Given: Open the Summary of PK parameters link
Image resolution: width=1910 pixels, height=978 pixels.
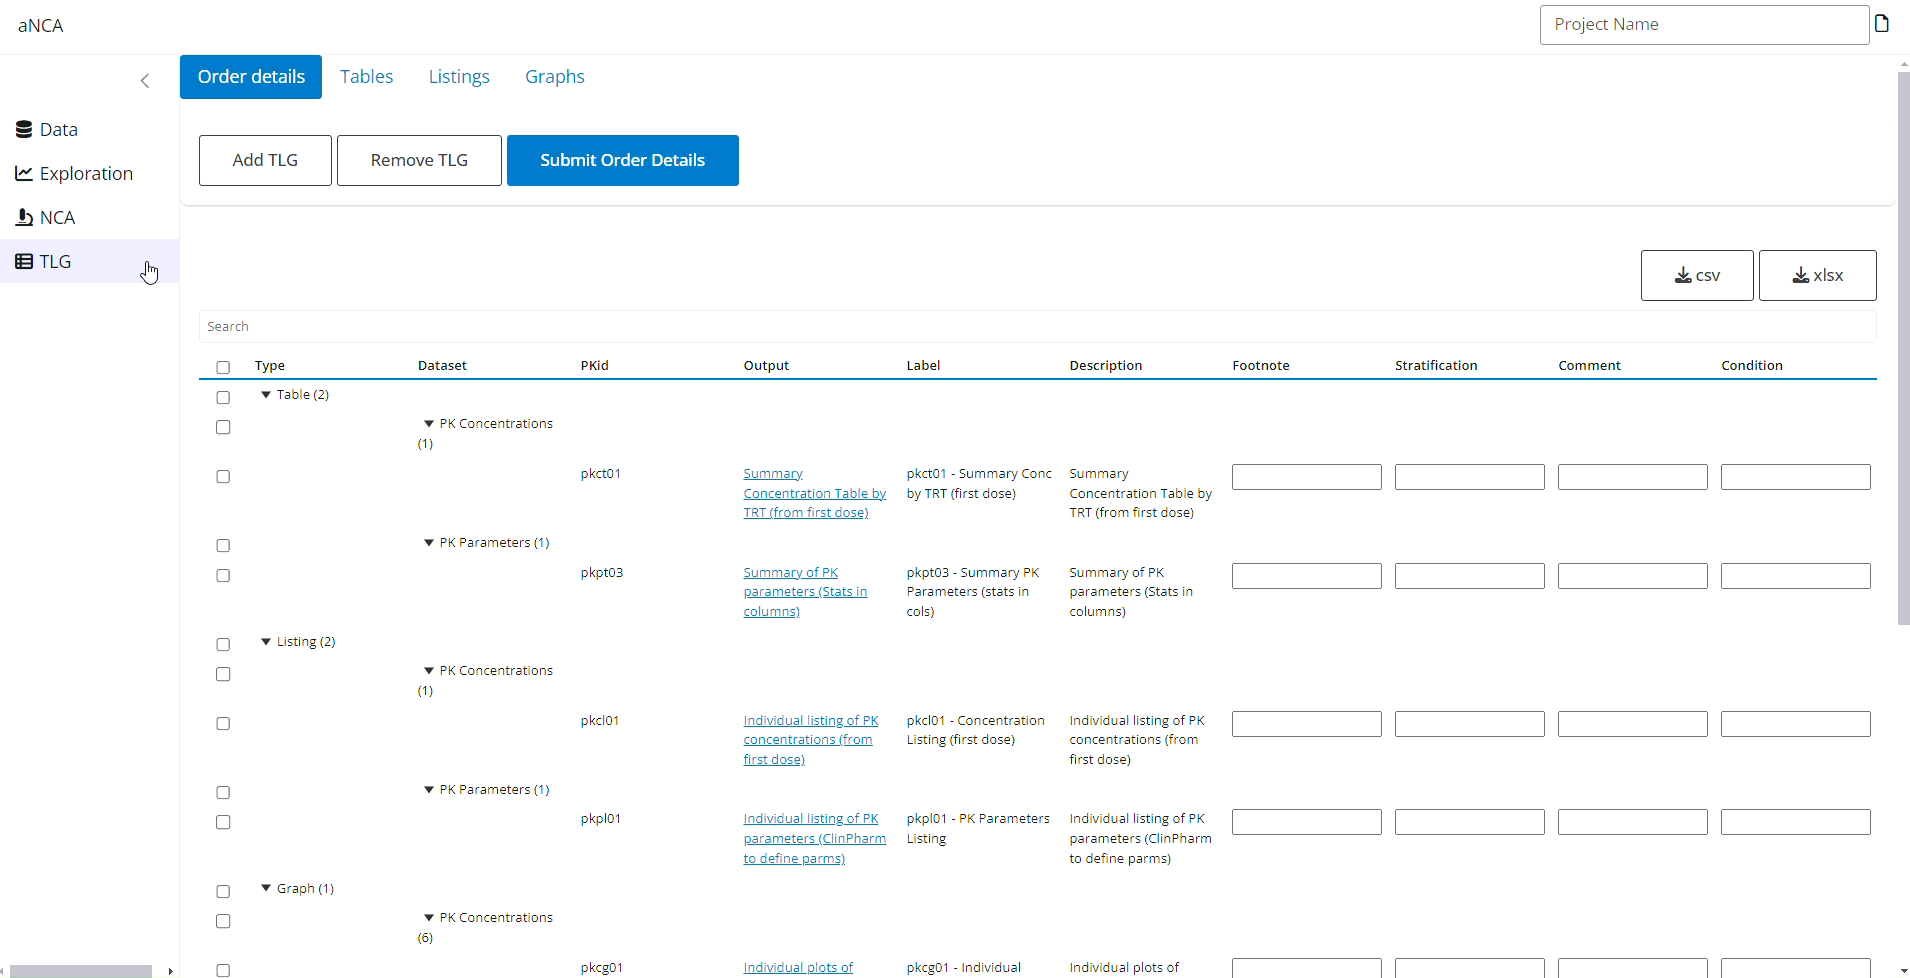Looking at the screenshot, I should coord(805,591).
